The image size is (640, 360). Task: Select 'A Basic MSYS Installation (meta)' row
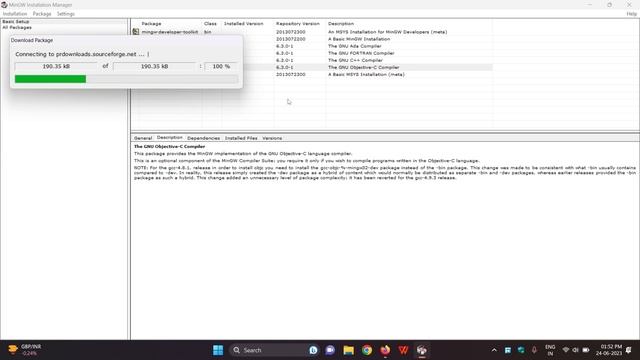click(366, 75)
